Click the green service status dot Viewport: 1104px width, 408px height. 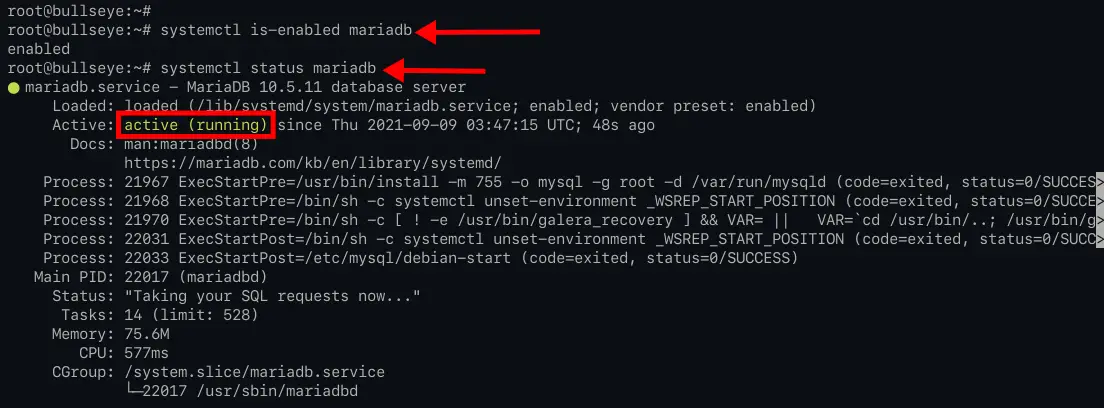(13, 88)
